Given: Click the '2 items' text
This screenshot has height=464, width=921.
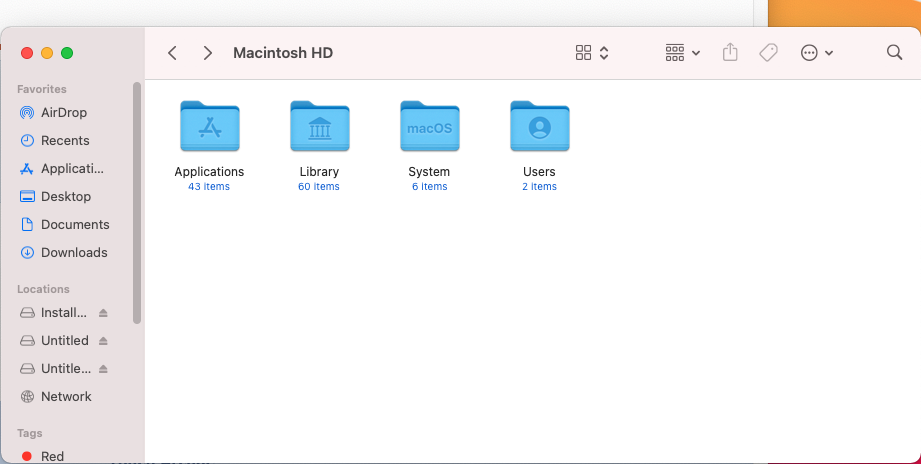Looking at the screenshot, I should click(x=539, y=187).
